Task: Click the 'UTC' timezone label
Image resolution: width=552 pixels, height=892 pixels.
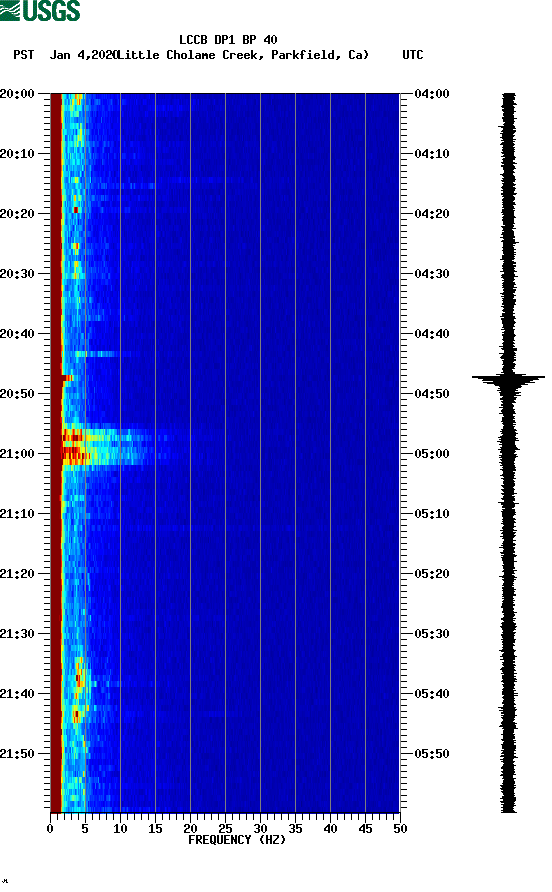Action: (x=413, y=55)
